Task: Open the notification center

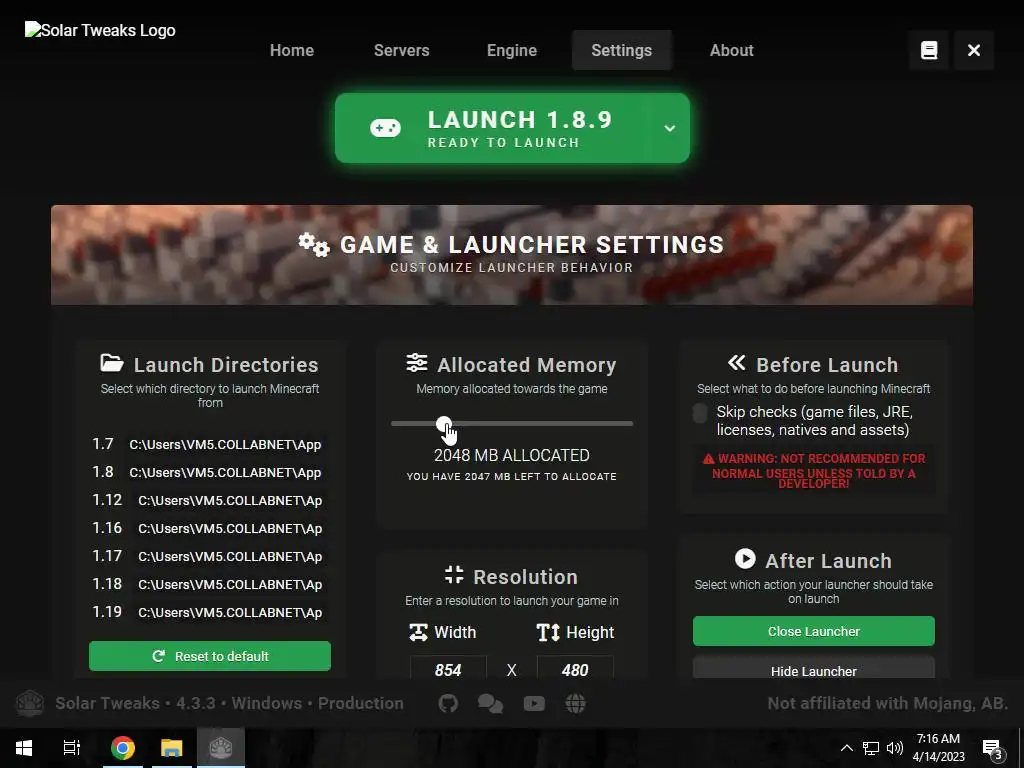Action: click(993, 748)
